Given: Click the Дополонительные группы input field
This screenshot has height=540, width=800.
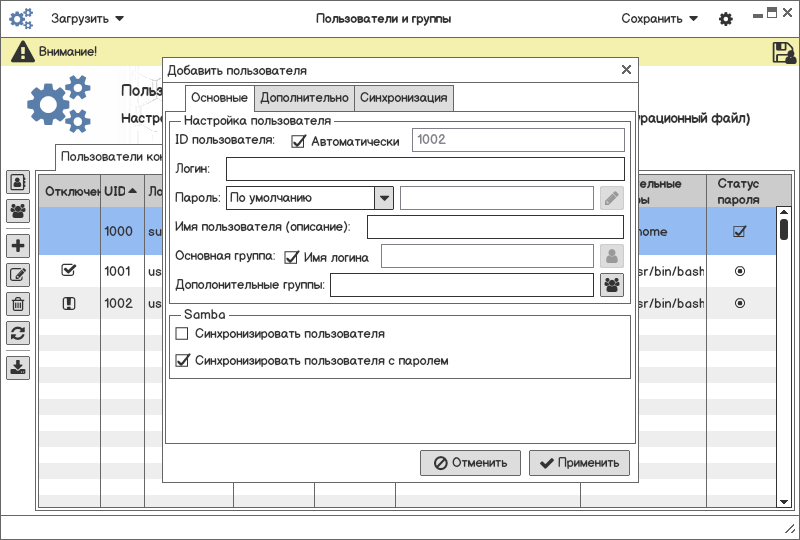Looking at the screenshot, I should 462,285.
